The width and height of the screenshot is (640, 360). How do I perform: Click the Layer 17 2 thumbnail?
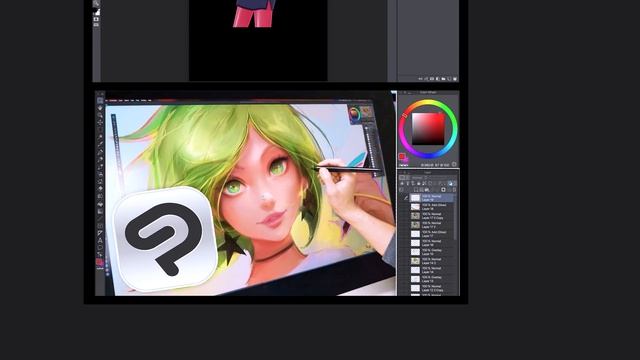pos(415,225)
